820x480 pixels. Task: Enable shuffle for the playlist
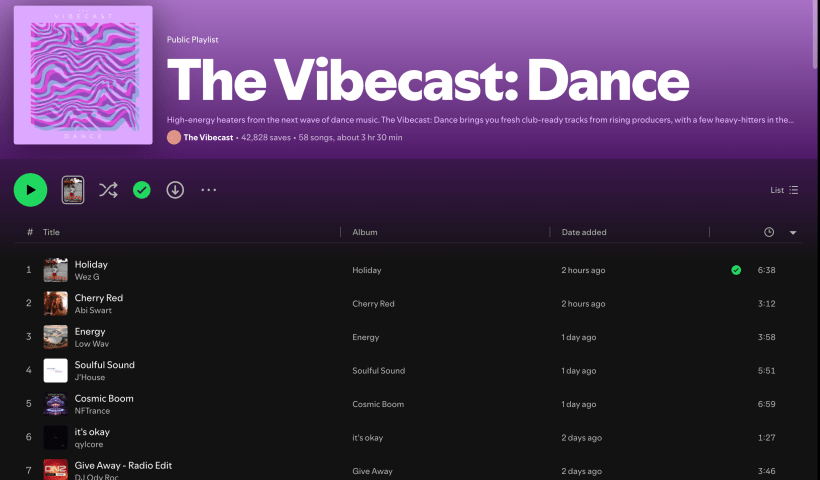coord(108,190)
